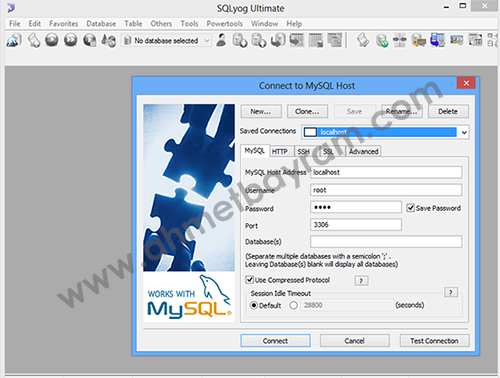Screen dimensions: 500x378
Task: Open the Powertools menu
Action: [x=225, y=24]
